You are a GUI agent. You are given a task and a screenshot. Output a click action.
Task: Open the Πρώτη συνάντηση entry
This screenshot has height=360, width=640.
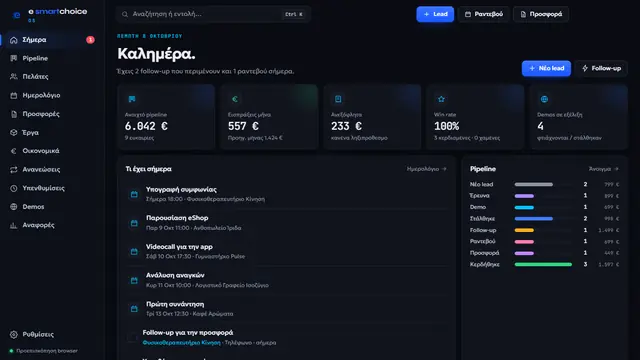pos(287,309)
